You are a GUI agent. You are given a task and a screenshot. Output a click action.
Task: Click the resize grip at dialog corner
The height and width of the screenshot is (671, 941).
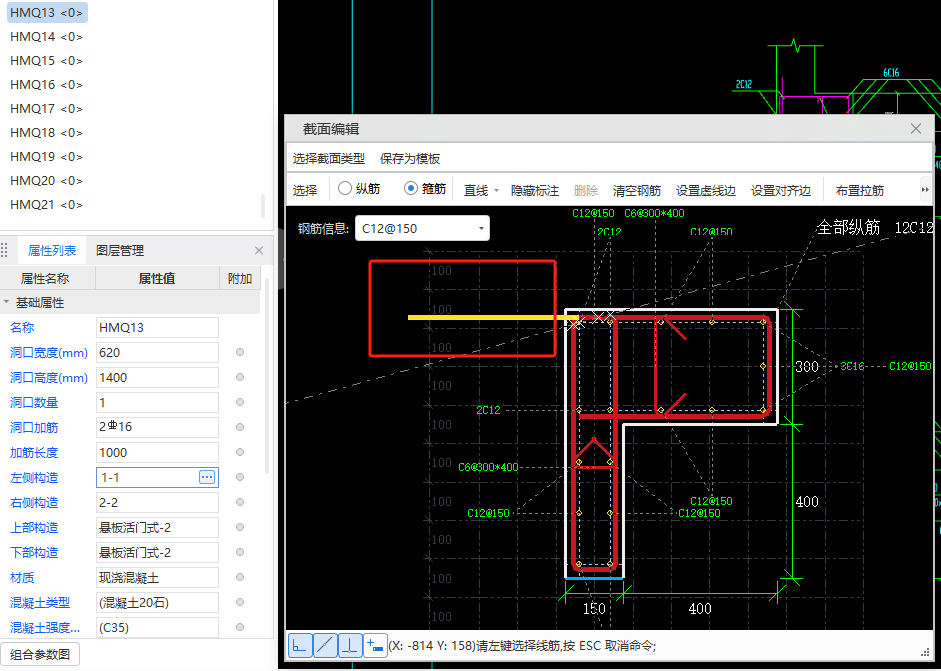pos(925,652)
